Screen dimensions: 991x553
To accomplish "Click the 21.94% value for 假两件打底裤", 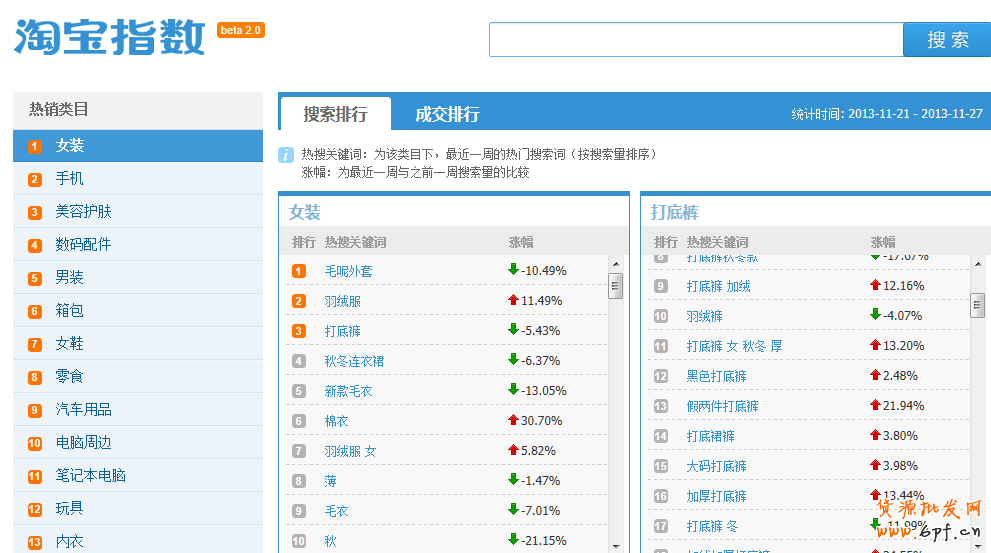I will pyautogui.click(x=903, y=405).
